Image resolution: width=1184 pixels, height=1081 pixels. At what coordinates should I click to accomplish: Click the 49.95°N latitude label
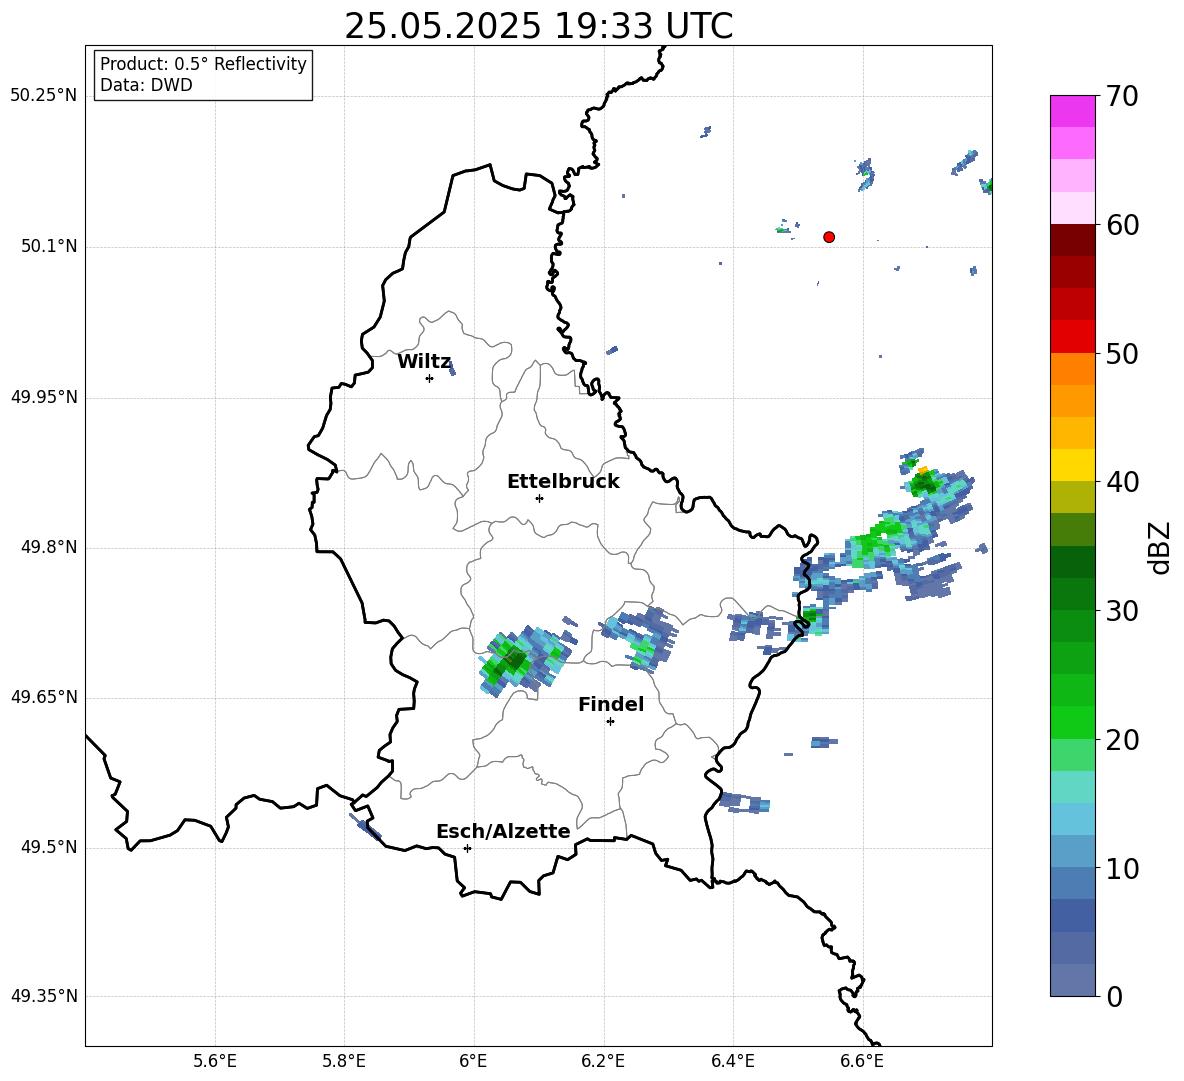point(44,397)
